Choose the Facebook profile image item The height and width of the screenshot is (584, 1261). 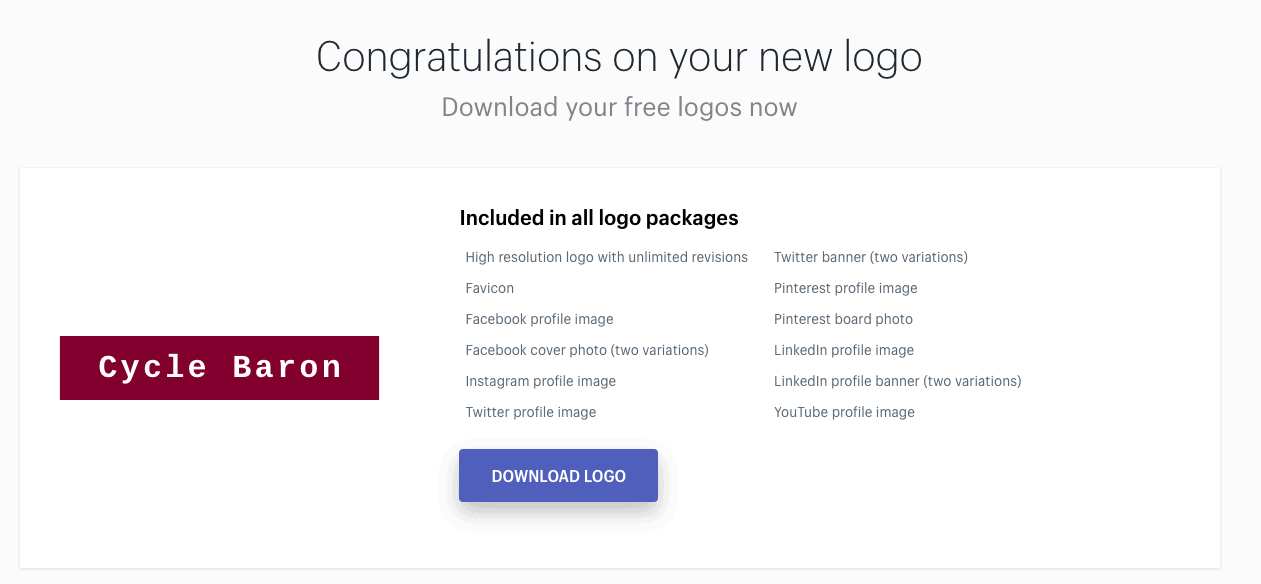[539, 319]
